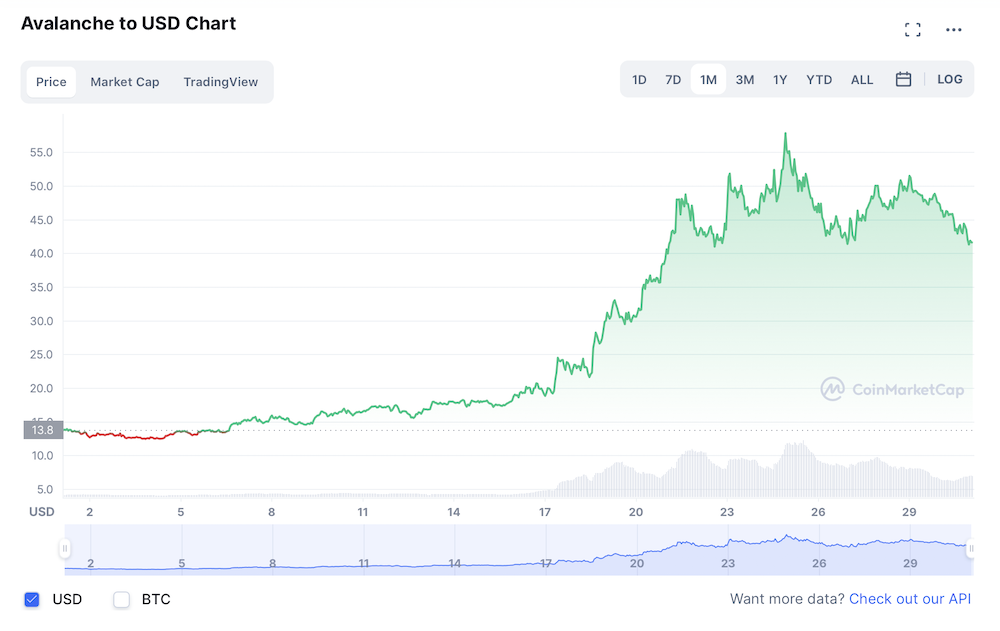The width and height of the screenshot is (1000, 631).
Task: Select the 7D time range
Action: tap(673, 80)
